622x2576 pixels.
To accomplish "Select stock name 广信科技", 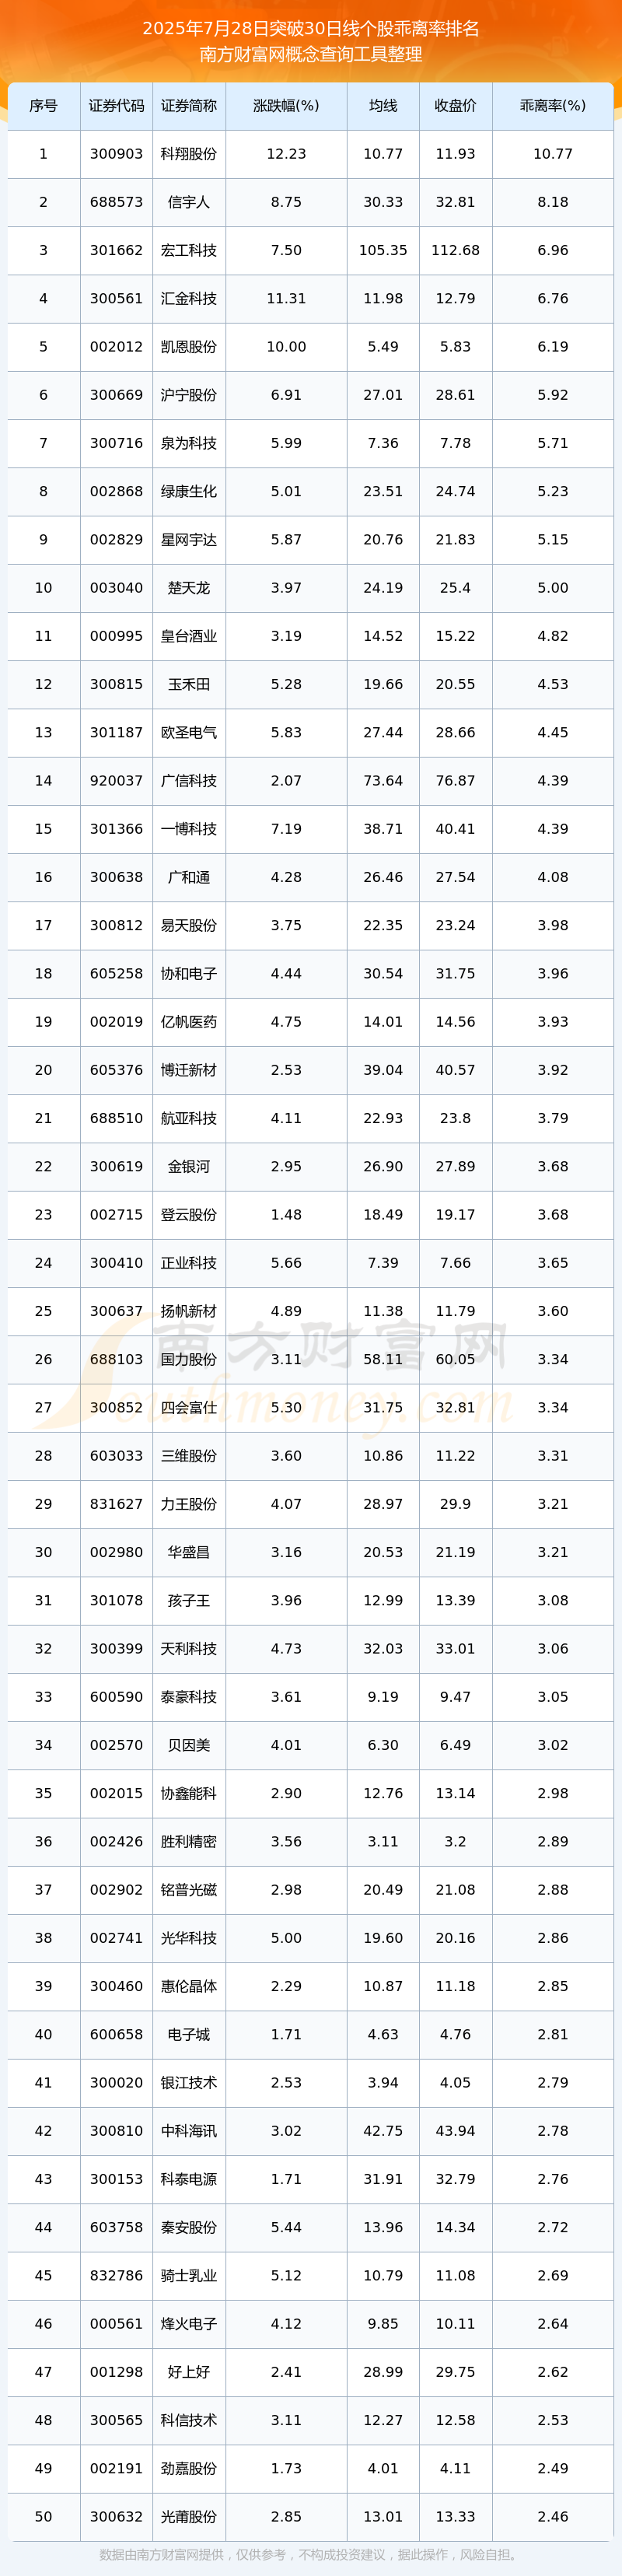I will tap(189, 781).
